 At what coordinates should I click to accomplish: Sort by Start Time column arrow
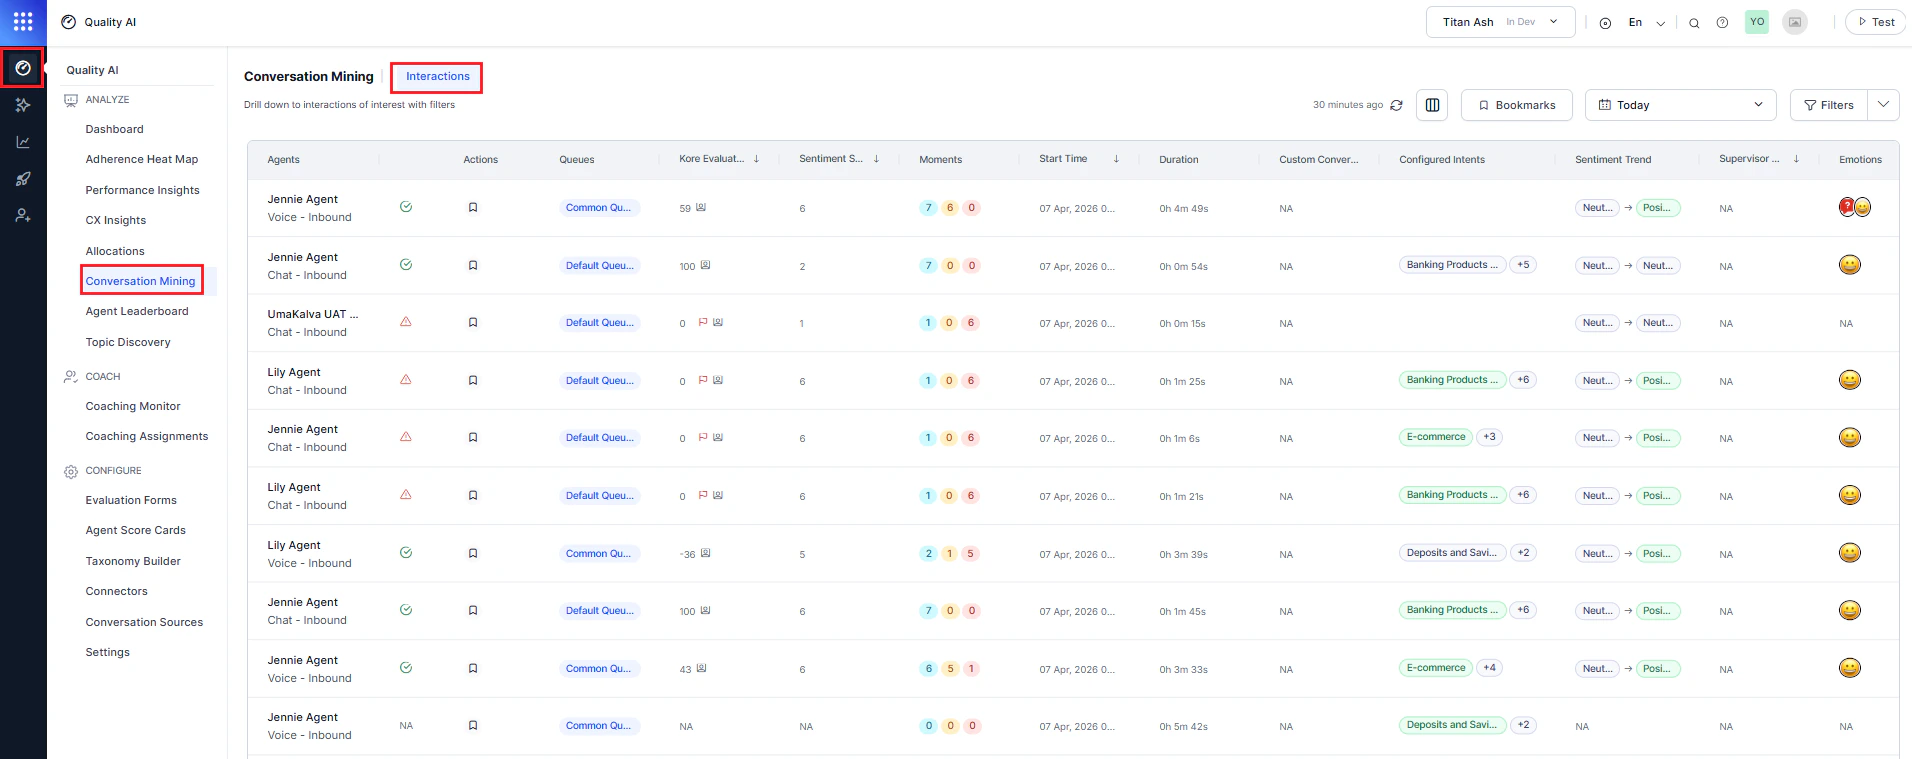point(1116,159)
